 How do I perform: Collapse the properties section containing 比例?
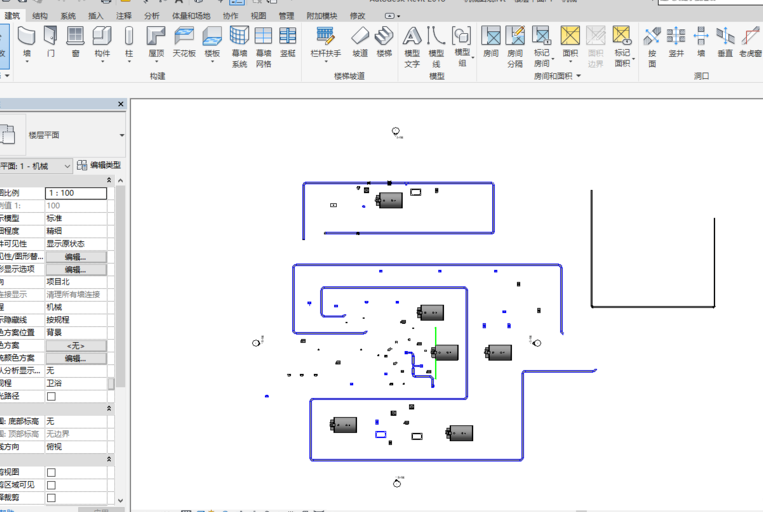109,180
